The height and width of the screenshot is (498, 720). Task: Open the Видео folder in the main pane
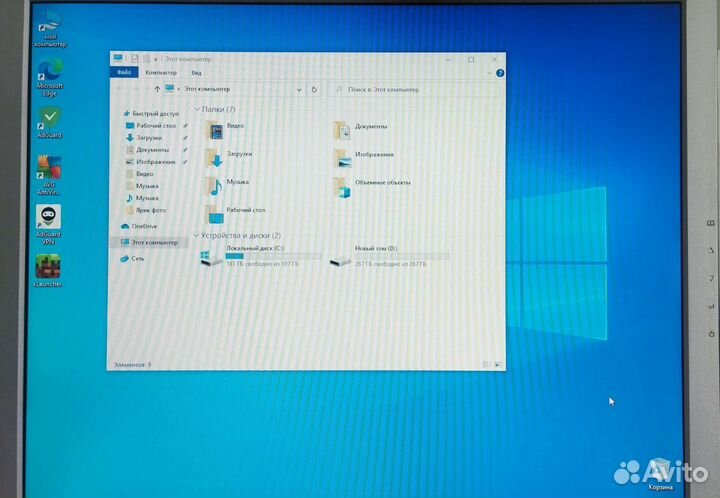pos(225,130)
